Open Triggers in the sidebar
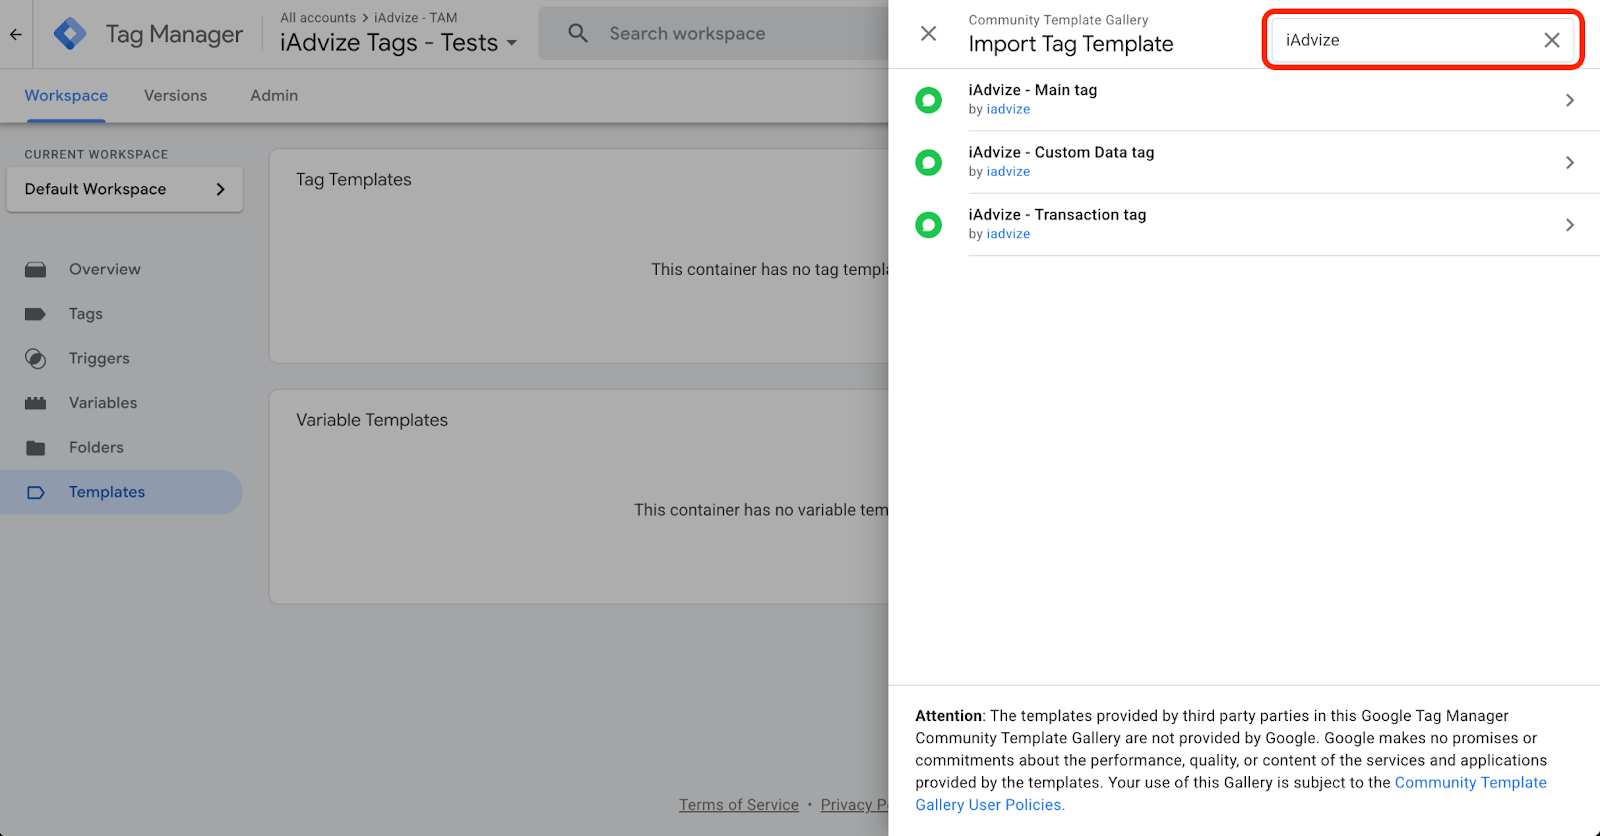The image size is (1600, 836). [99, 358]
